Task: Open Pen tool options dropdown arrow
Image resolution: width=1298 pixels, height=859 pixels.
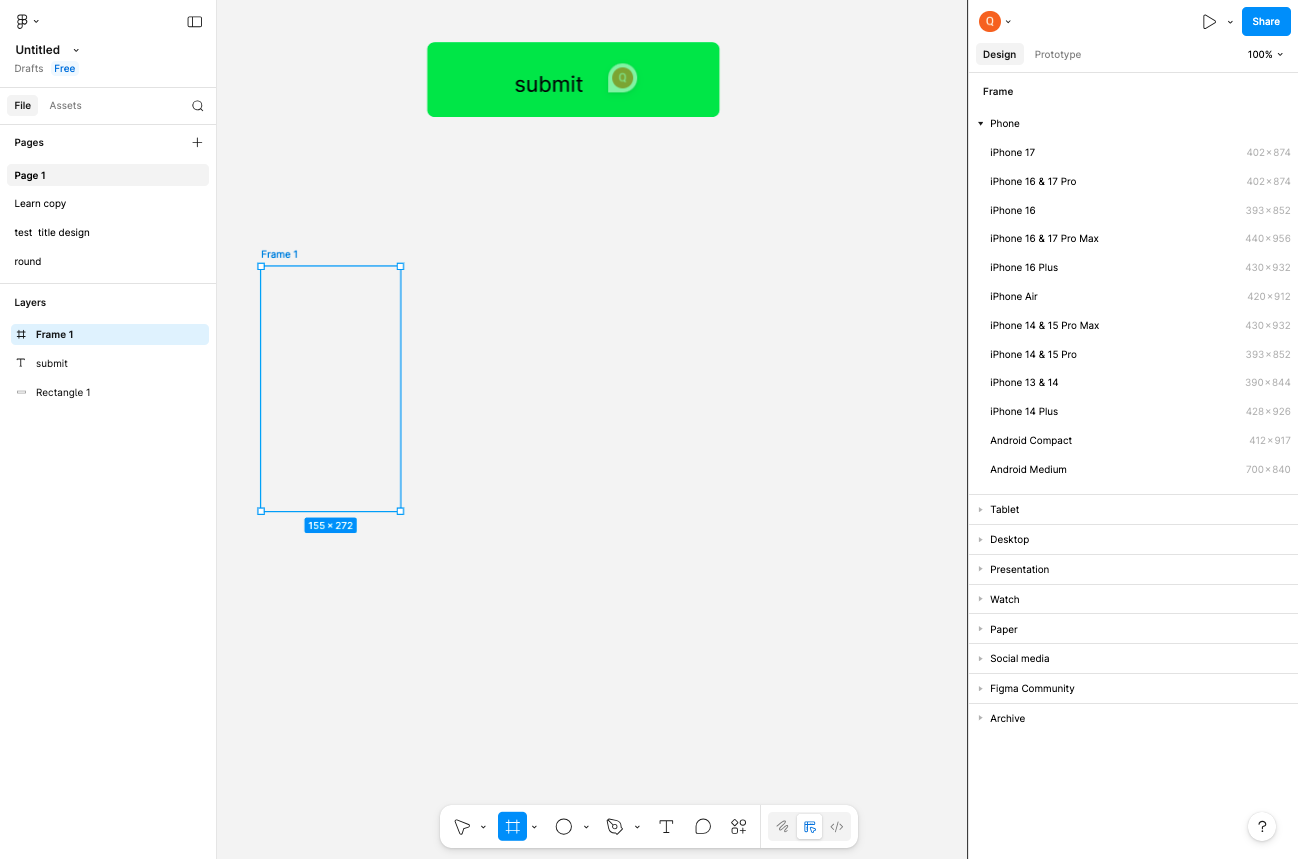Action: point(637,828)
